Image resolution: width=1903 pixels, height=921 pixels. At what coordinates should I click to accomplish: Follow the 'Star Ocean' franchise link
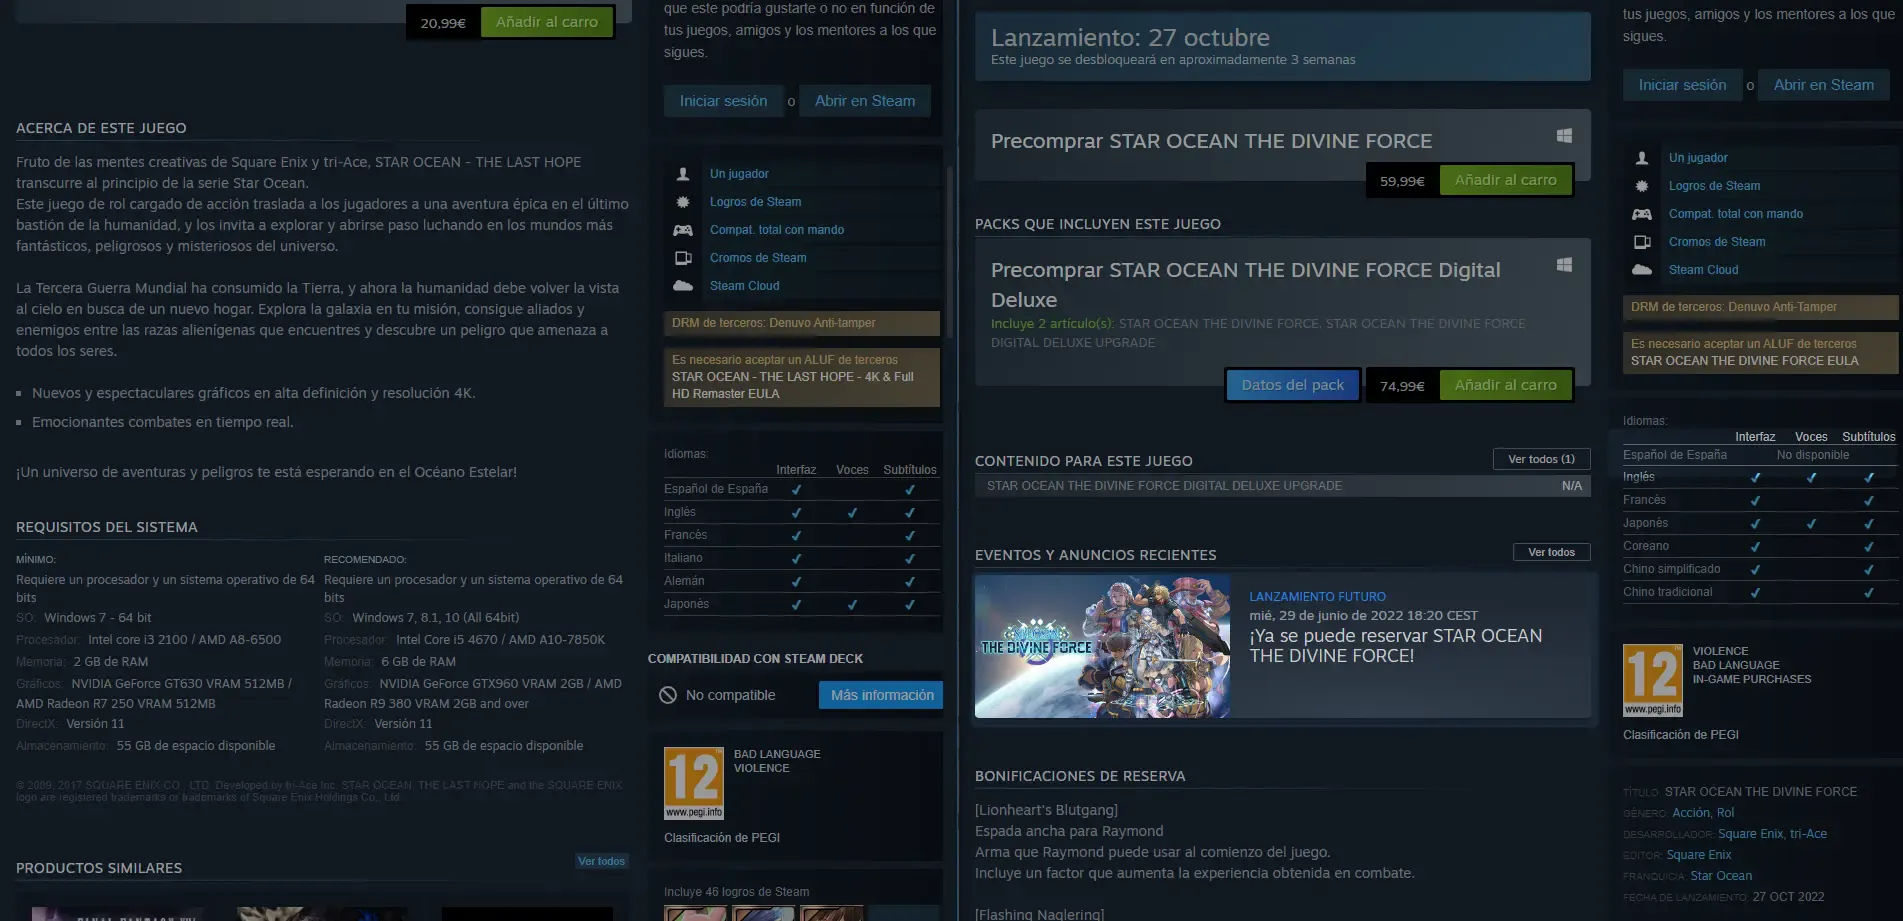pyautogui.click(x=1721, y=876)
